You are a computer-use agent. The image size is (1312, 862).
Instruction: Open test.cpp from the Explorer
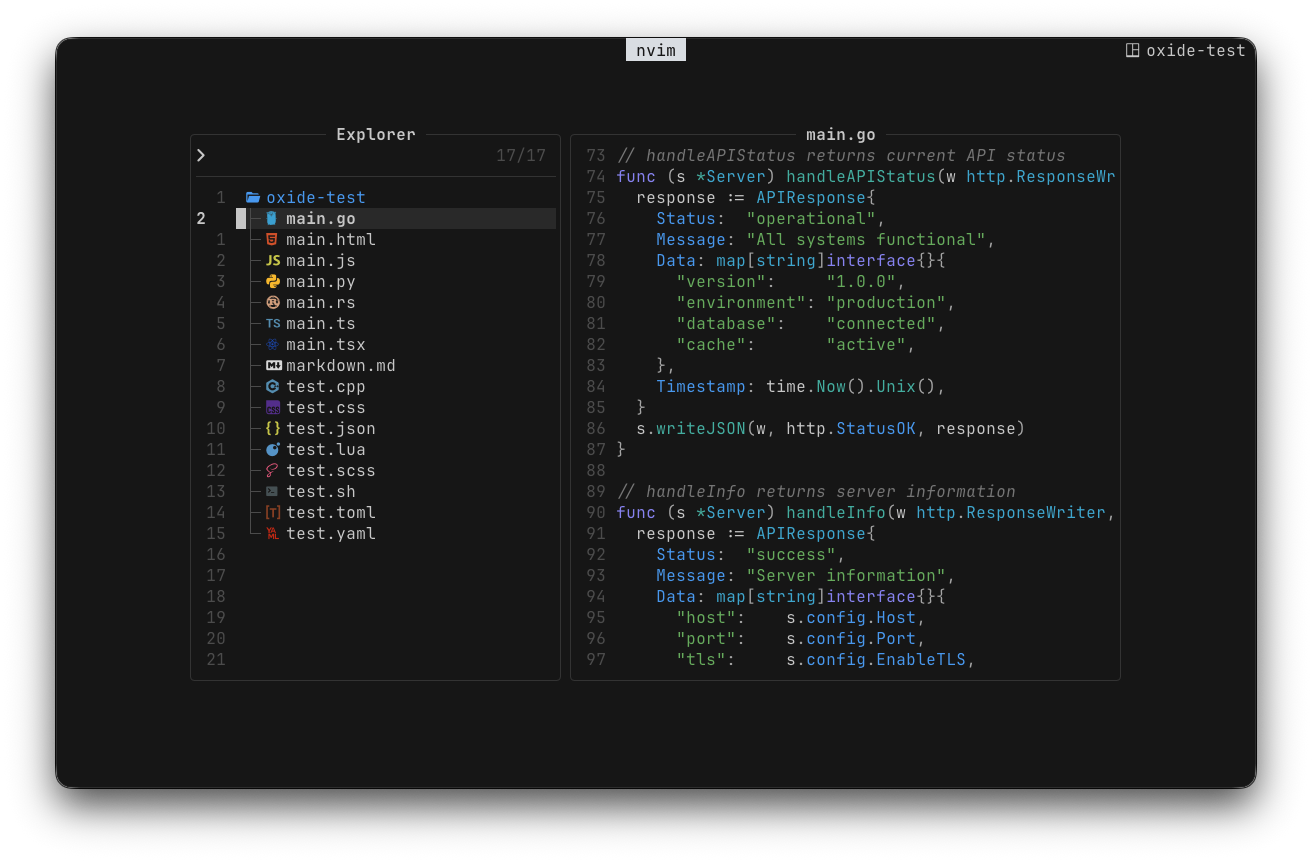point(326,386)
